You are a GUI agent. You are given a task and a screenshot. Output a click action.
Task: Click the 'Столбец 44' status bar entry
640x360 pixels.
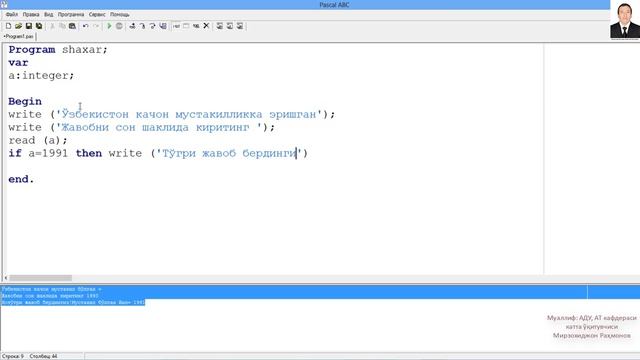43,356
